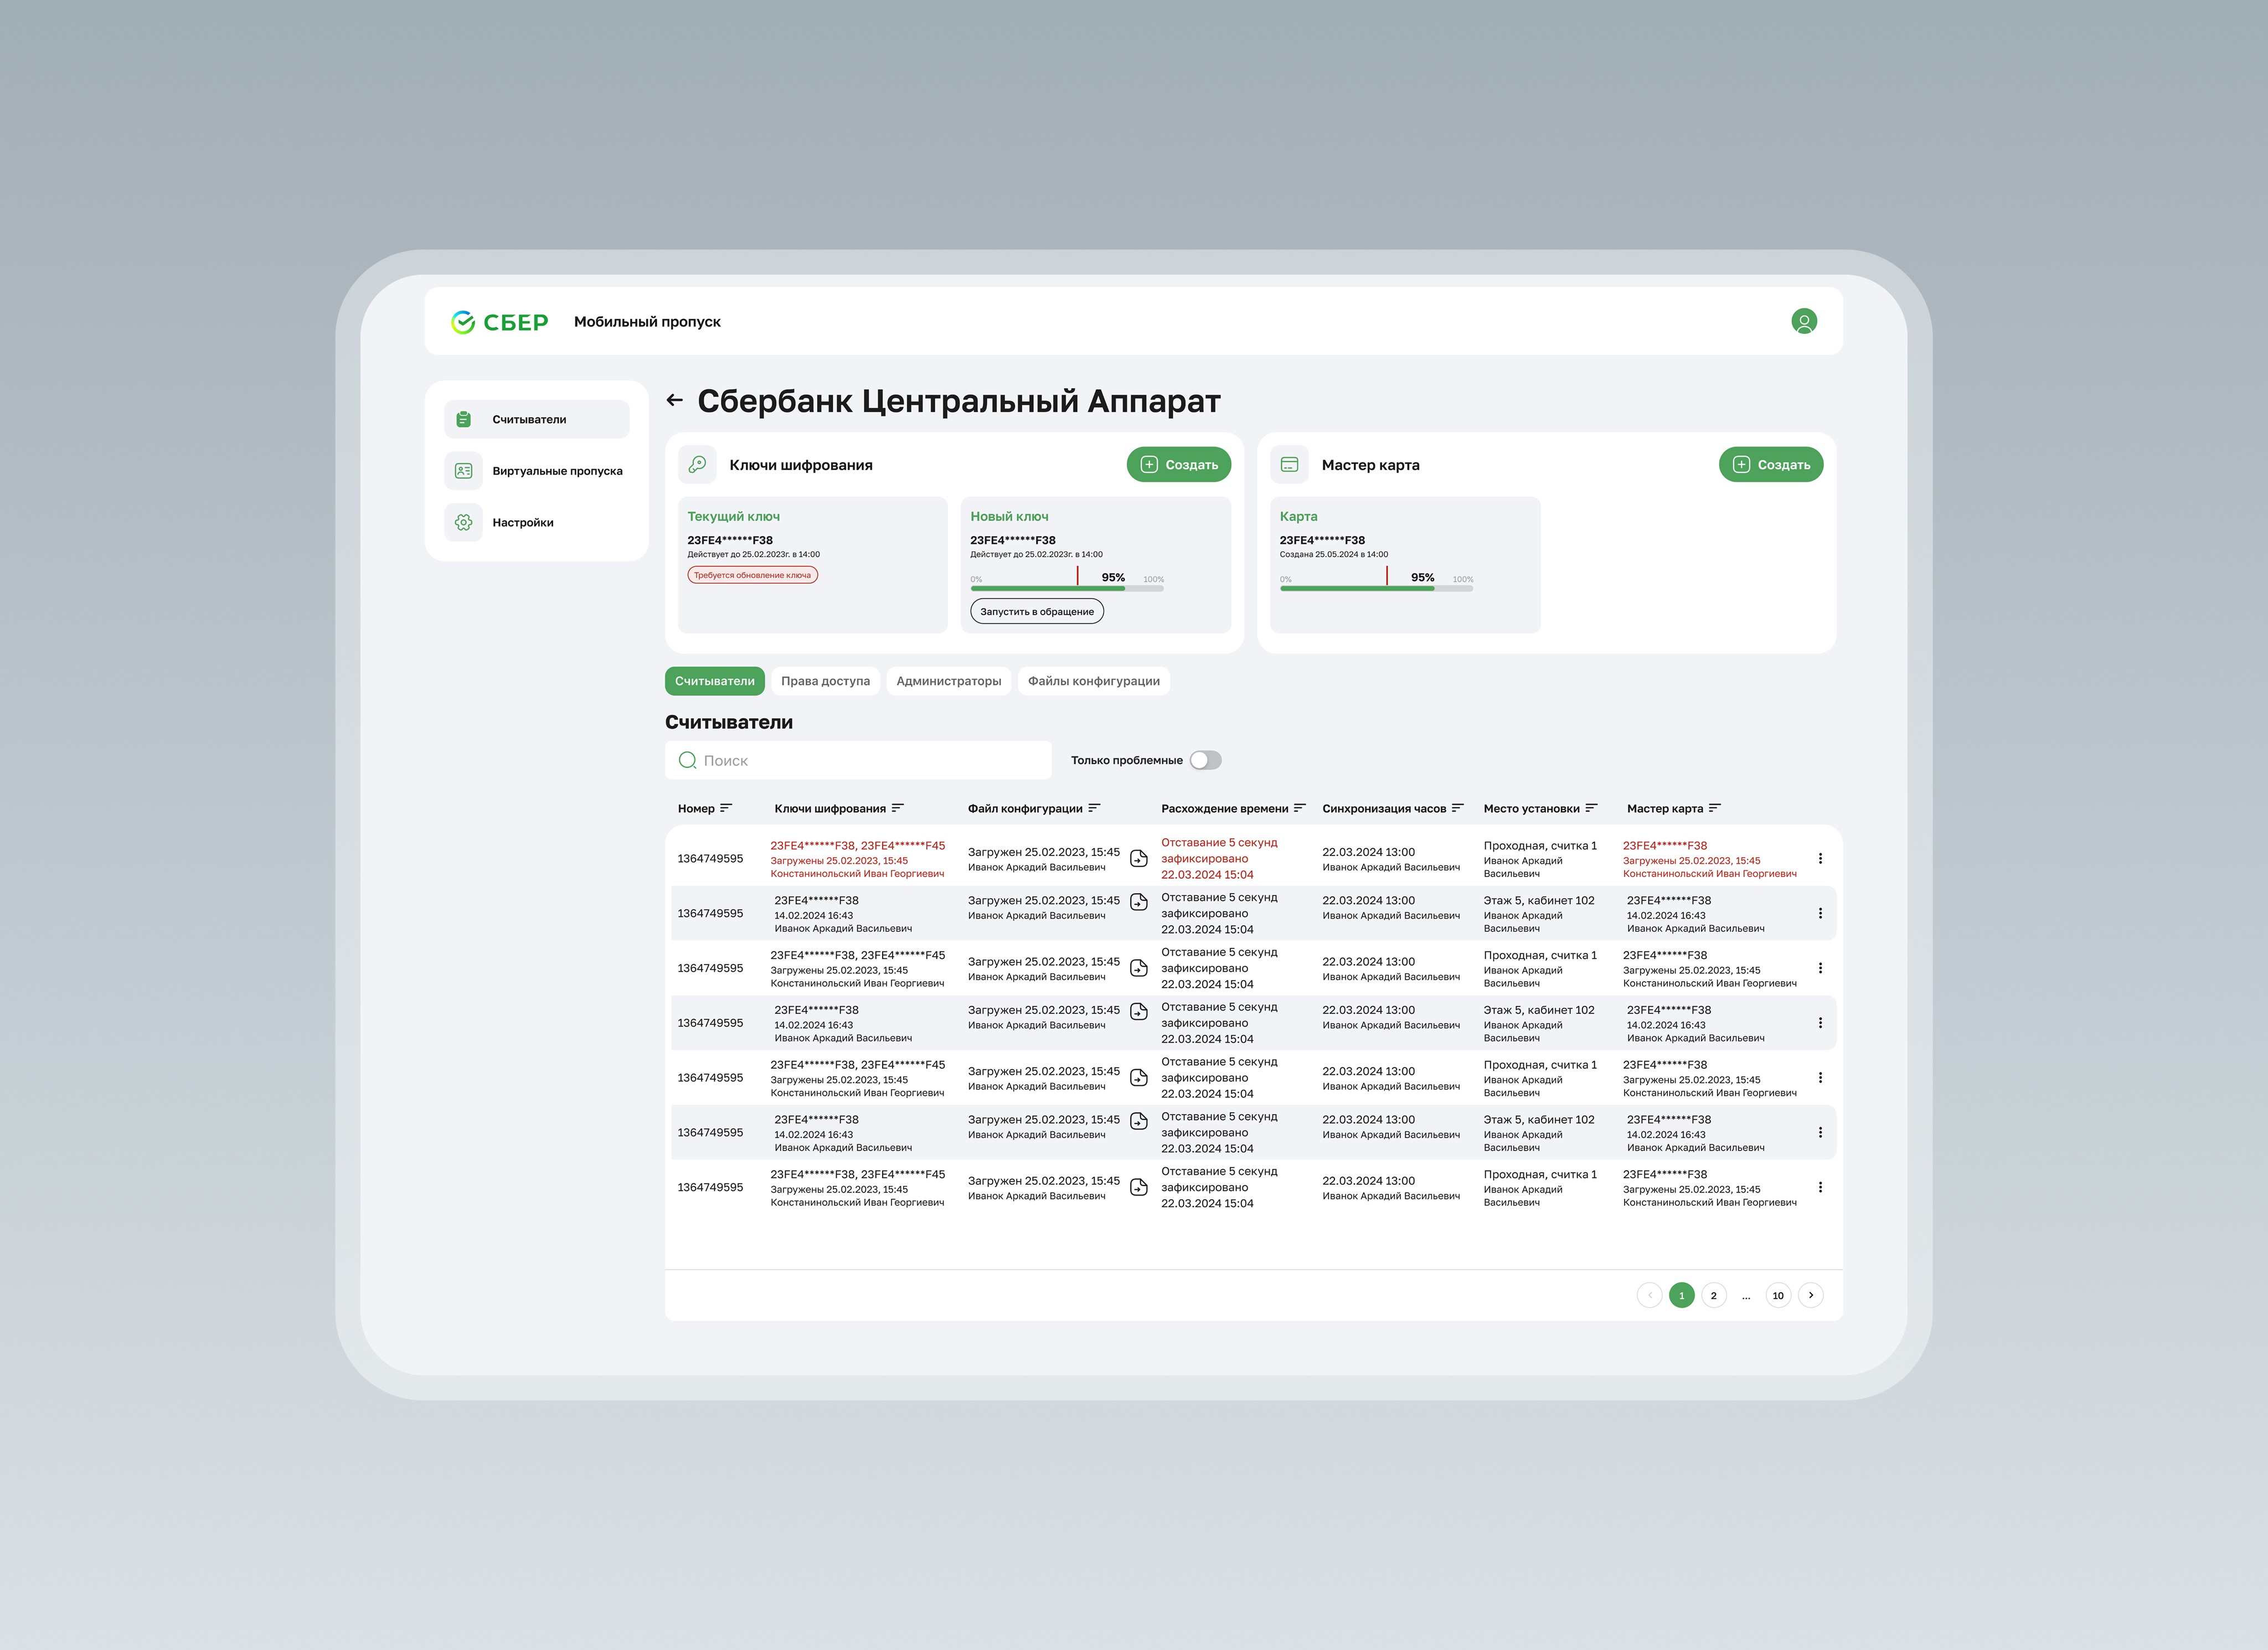Open the user profile avatar
The image size is (2268, 1650).
click(1803, 321)
